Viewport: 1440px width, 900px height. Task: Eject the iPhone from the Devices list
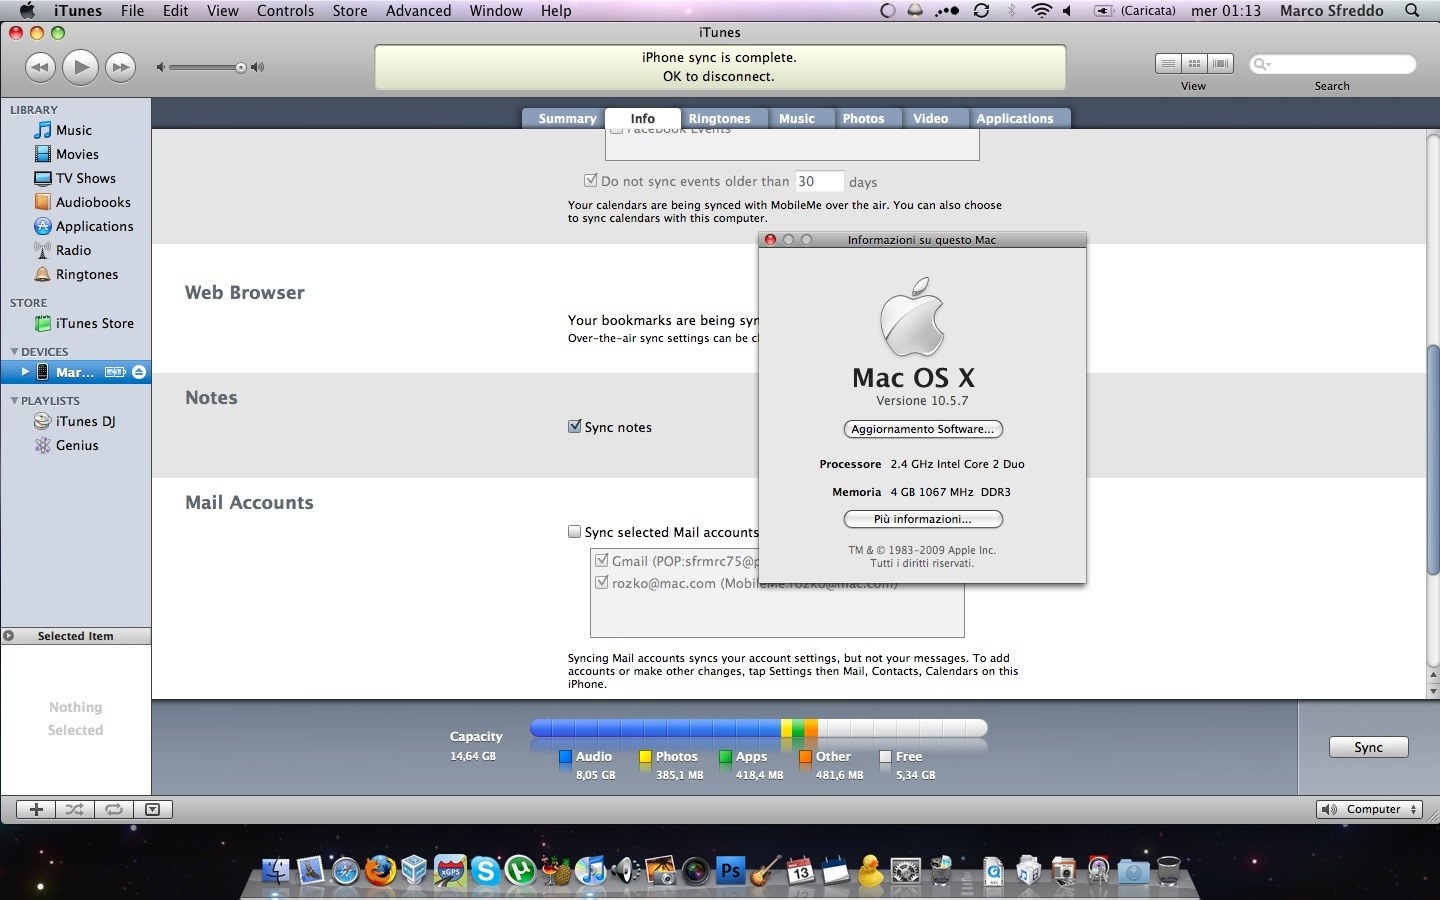[x=139, y=372]
